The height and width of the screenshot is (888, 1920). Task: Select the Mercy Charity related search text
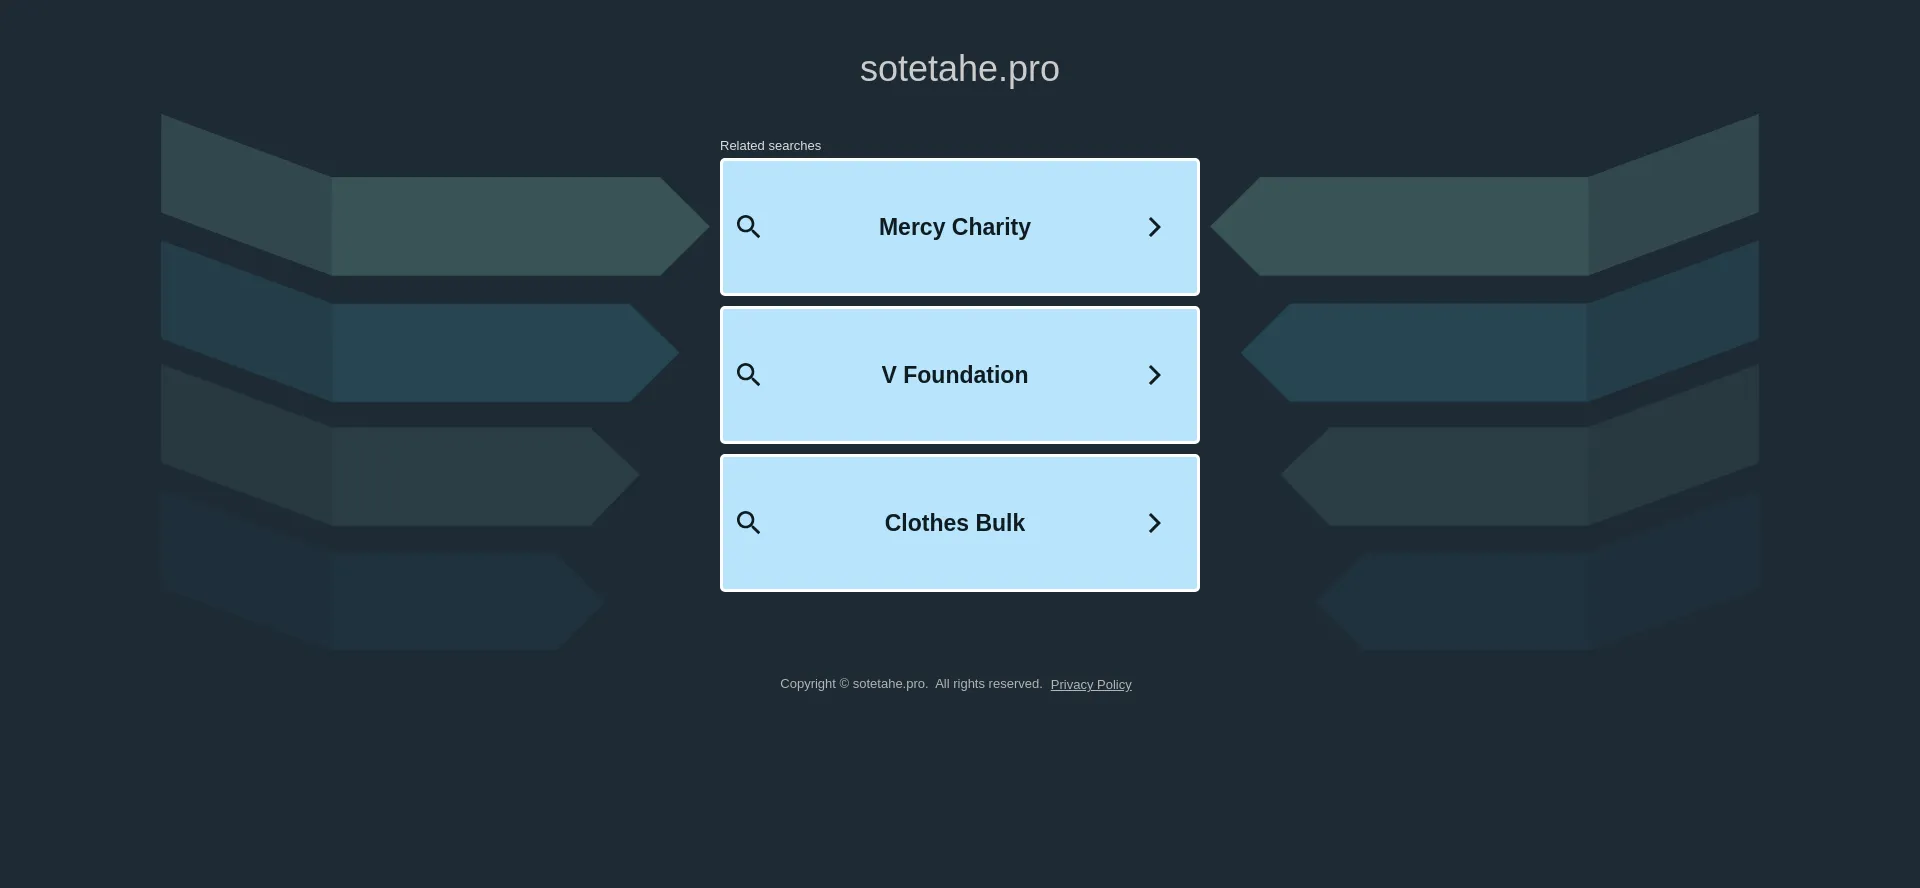coord(954,227)
